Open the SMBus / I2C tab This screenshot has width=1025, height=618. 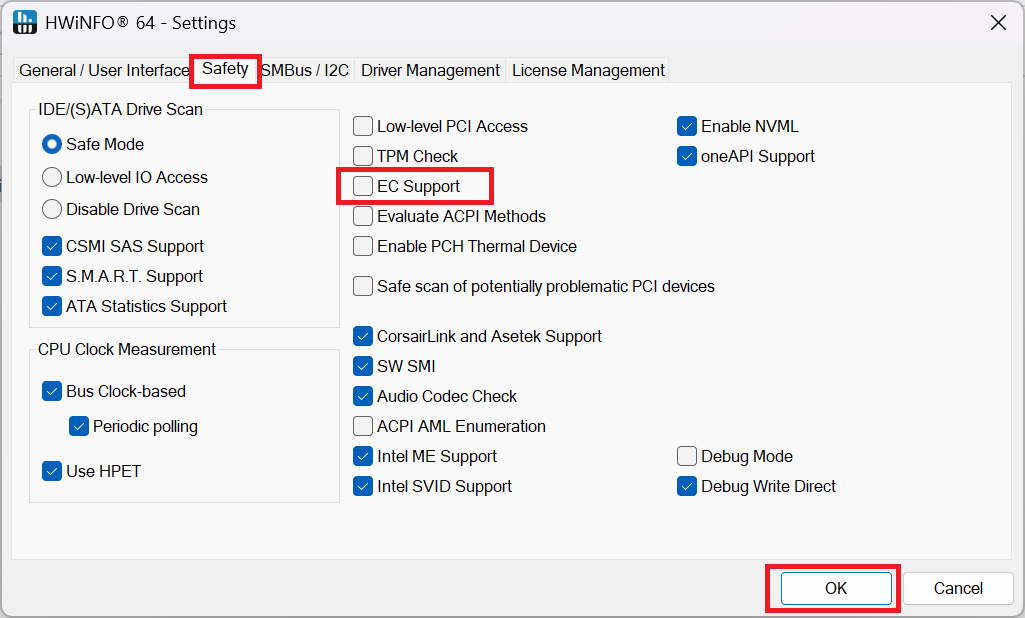click(x=305, y=70)
